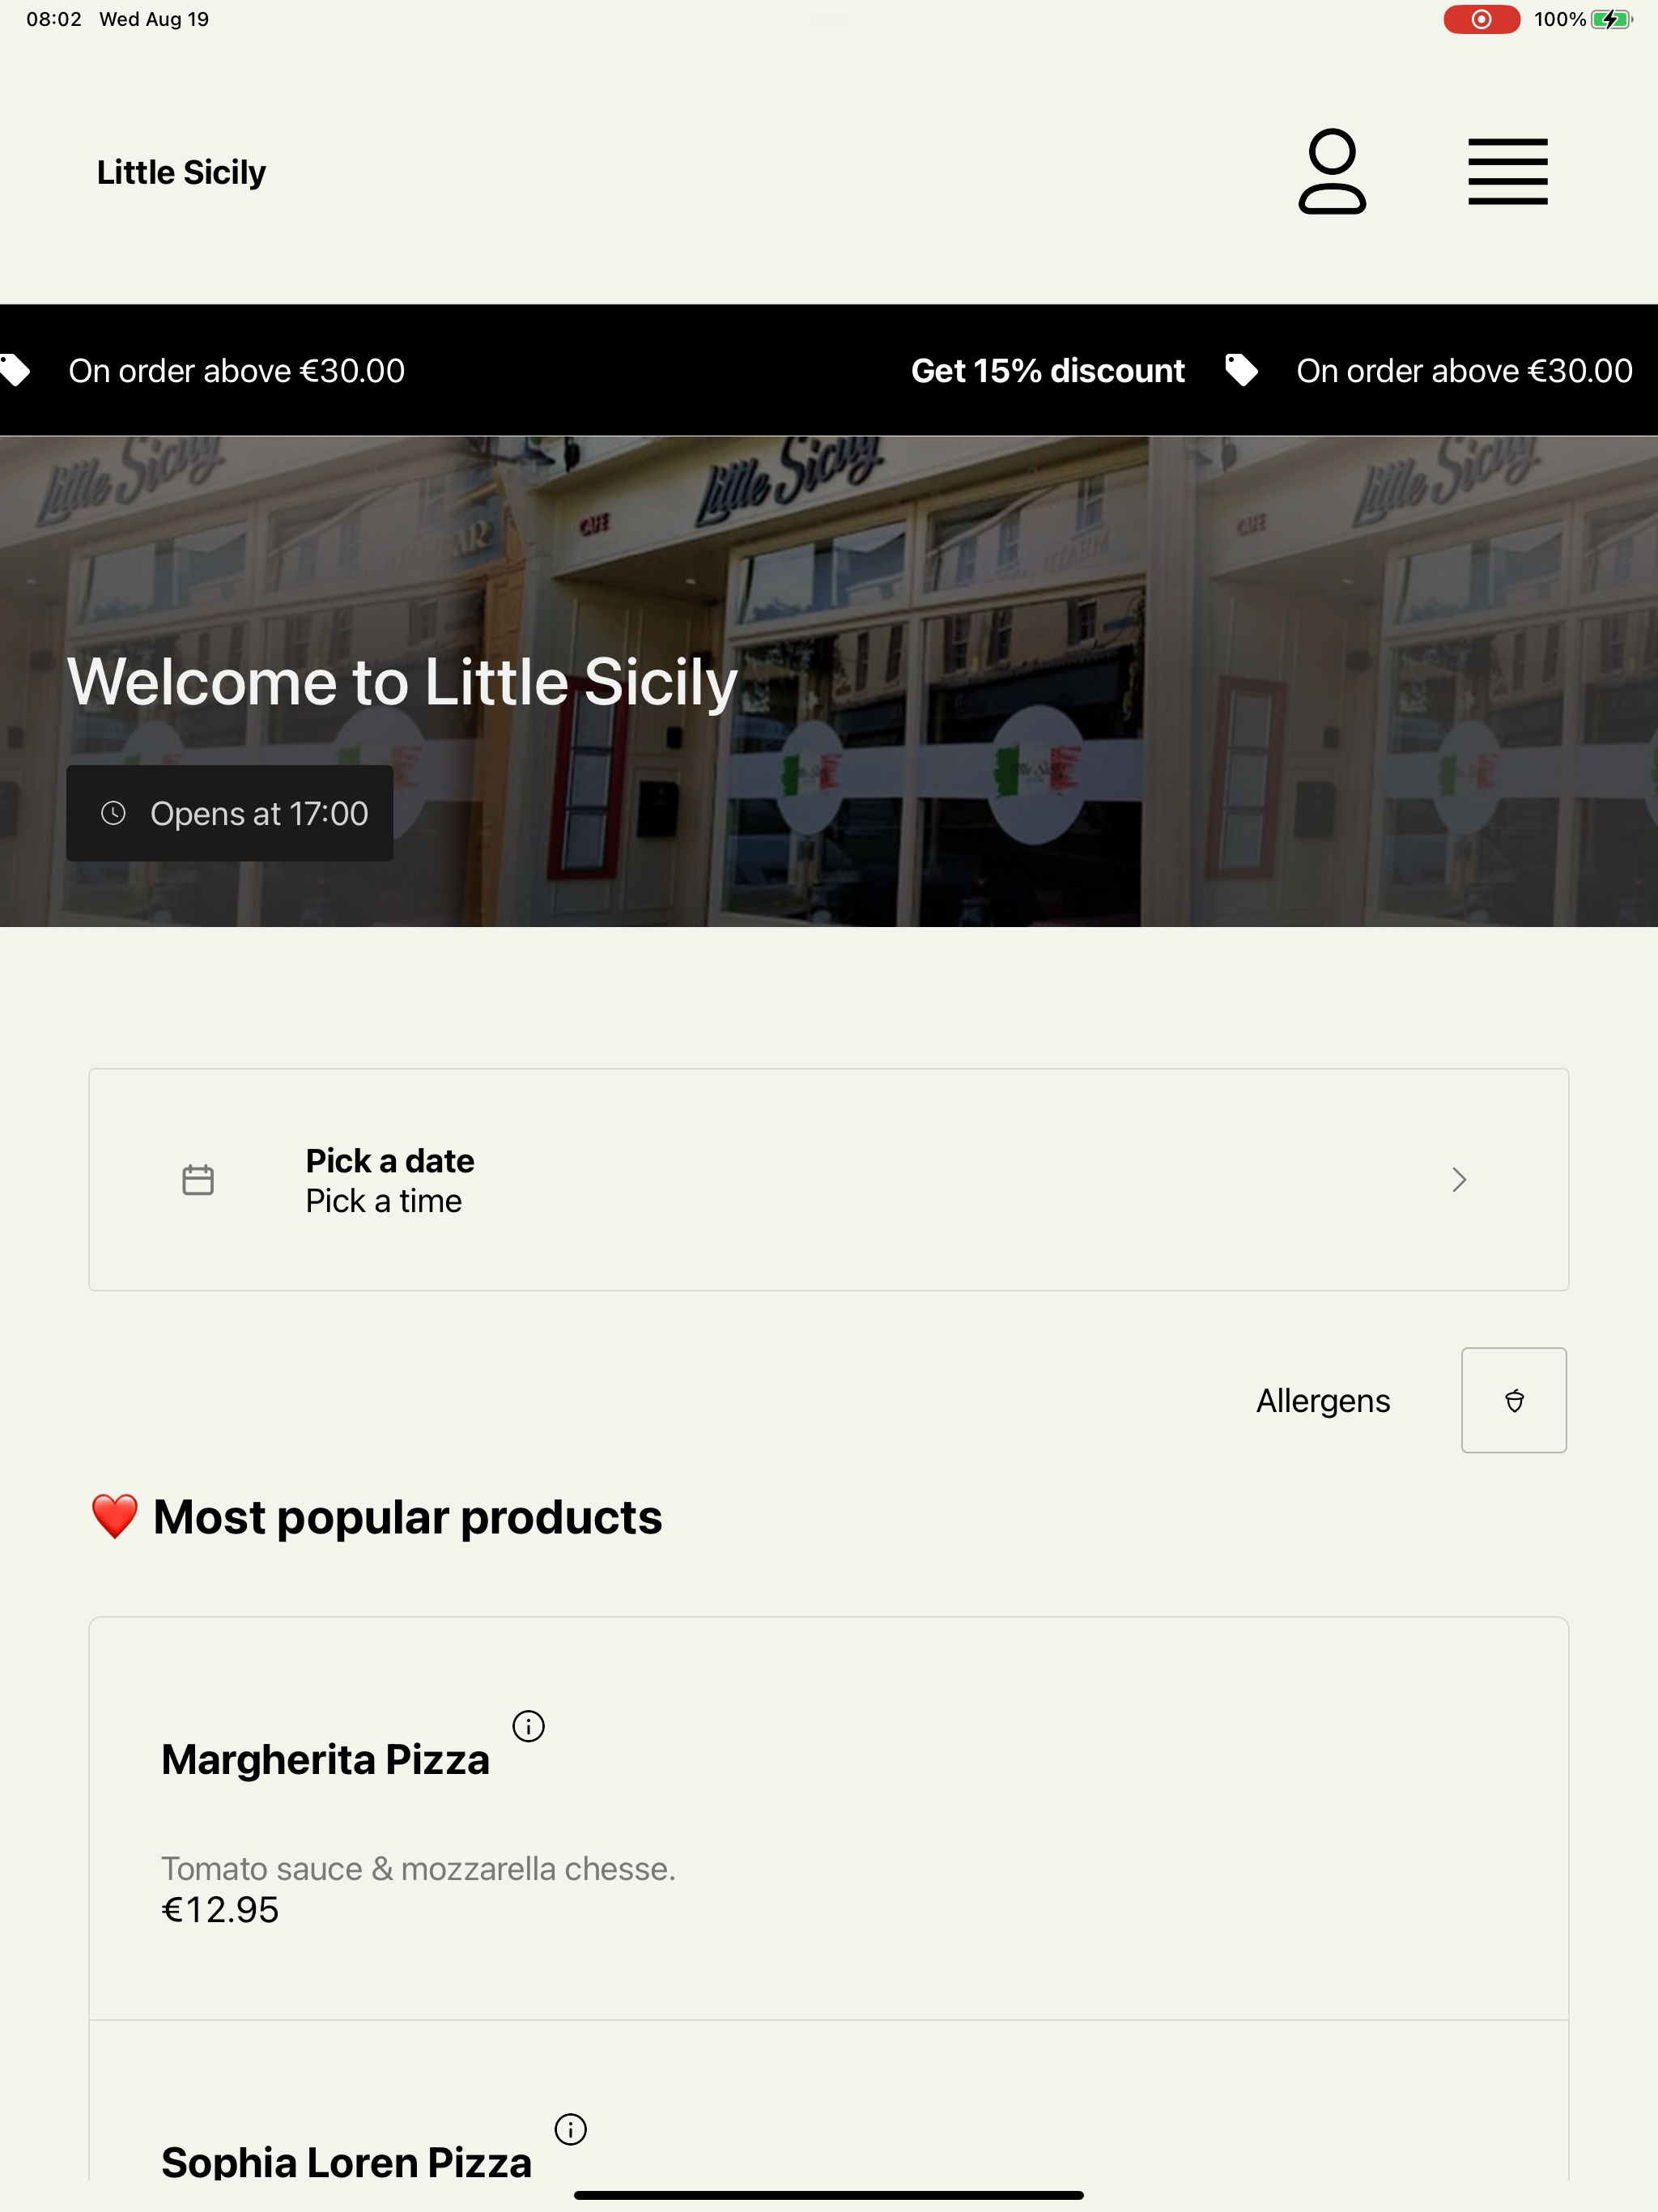Click the clock icon in Opens at 17:00
The image size is (1658, 2212).
click(x=114, y=813)
